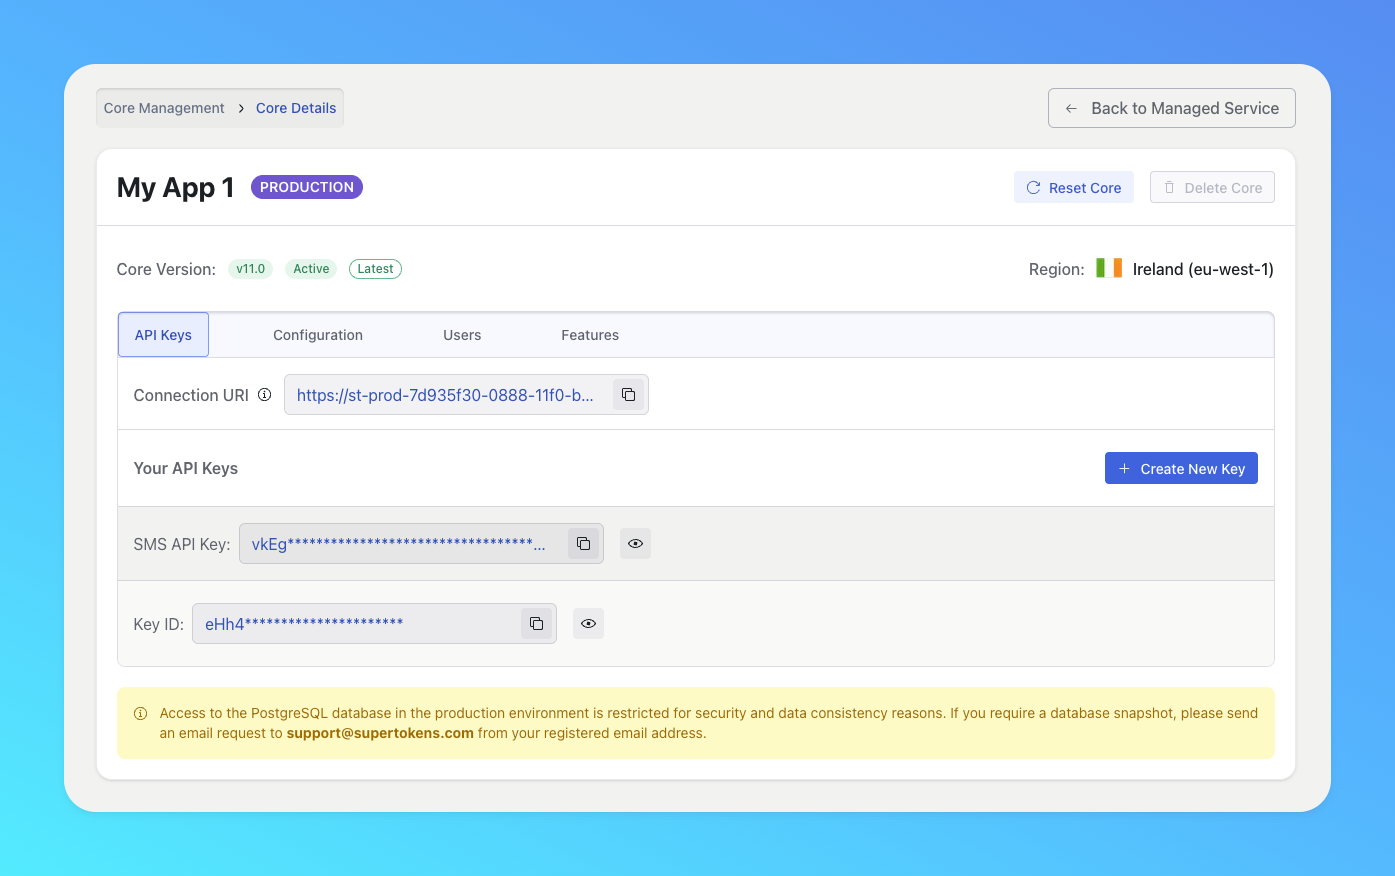Click the Connection URI info icon
Viewport: 1395px width, 876px height.
coord(265,395)
